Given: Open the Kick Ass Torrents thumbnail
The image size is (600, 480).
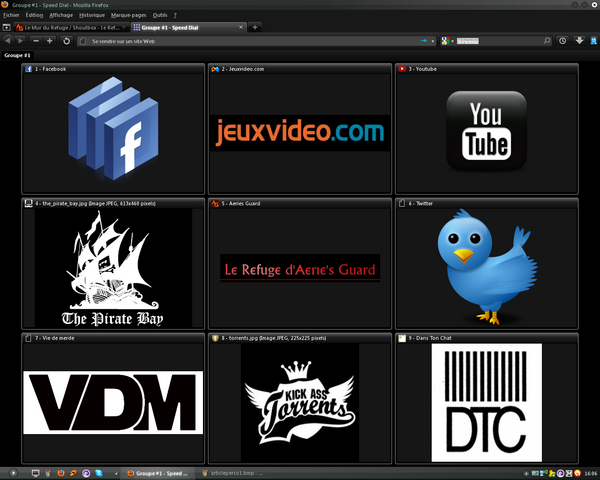Looking at the screenshot, I should [300, 403].
